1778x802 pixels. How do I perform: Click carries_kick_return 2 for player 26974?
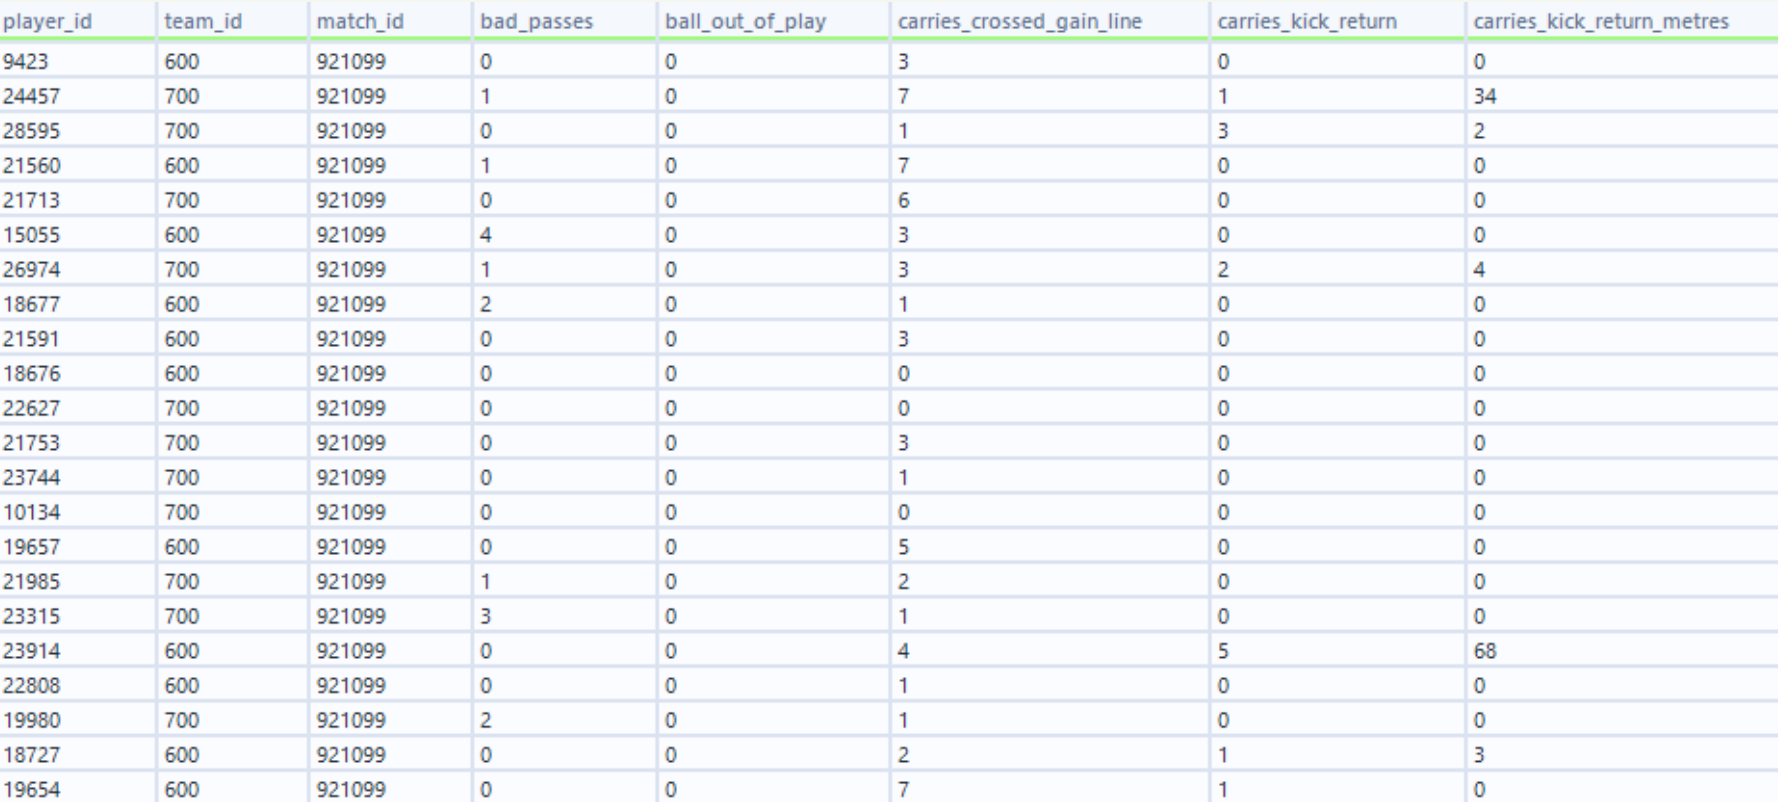tap(1337, 270)
